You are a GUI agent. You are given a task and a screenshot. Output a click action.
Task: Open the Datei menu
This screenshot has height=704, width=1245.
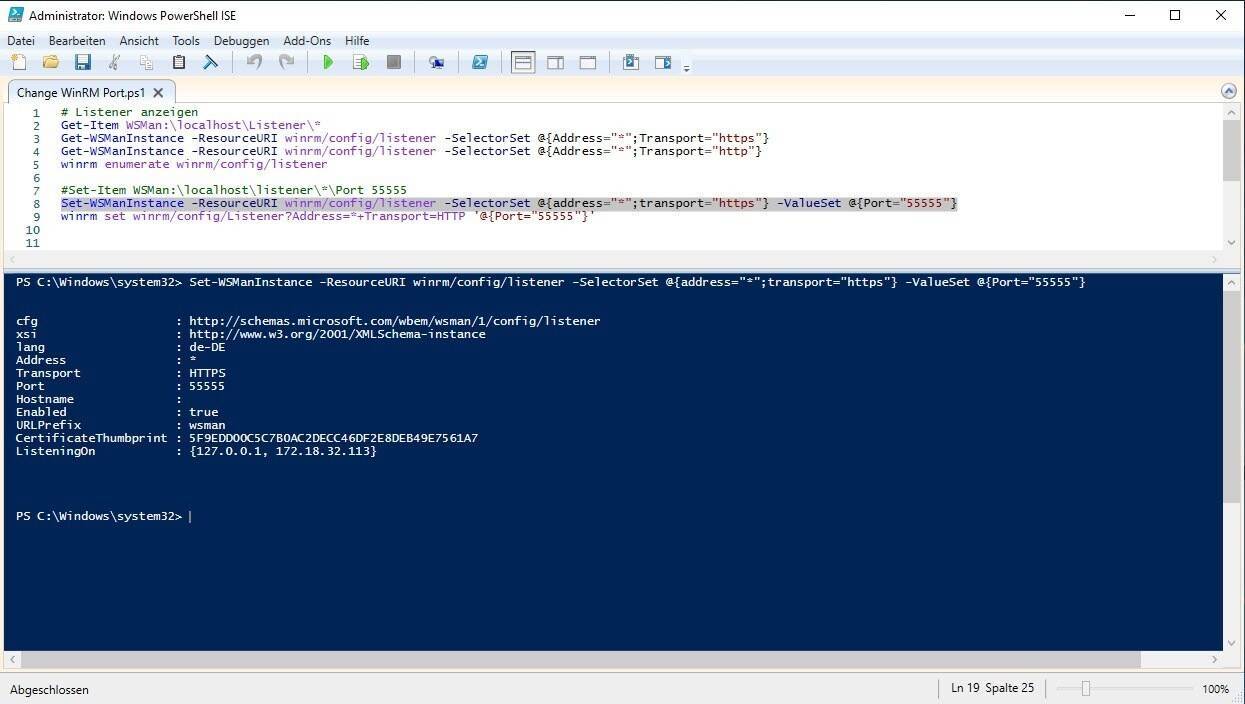click(x=21, y=41)
